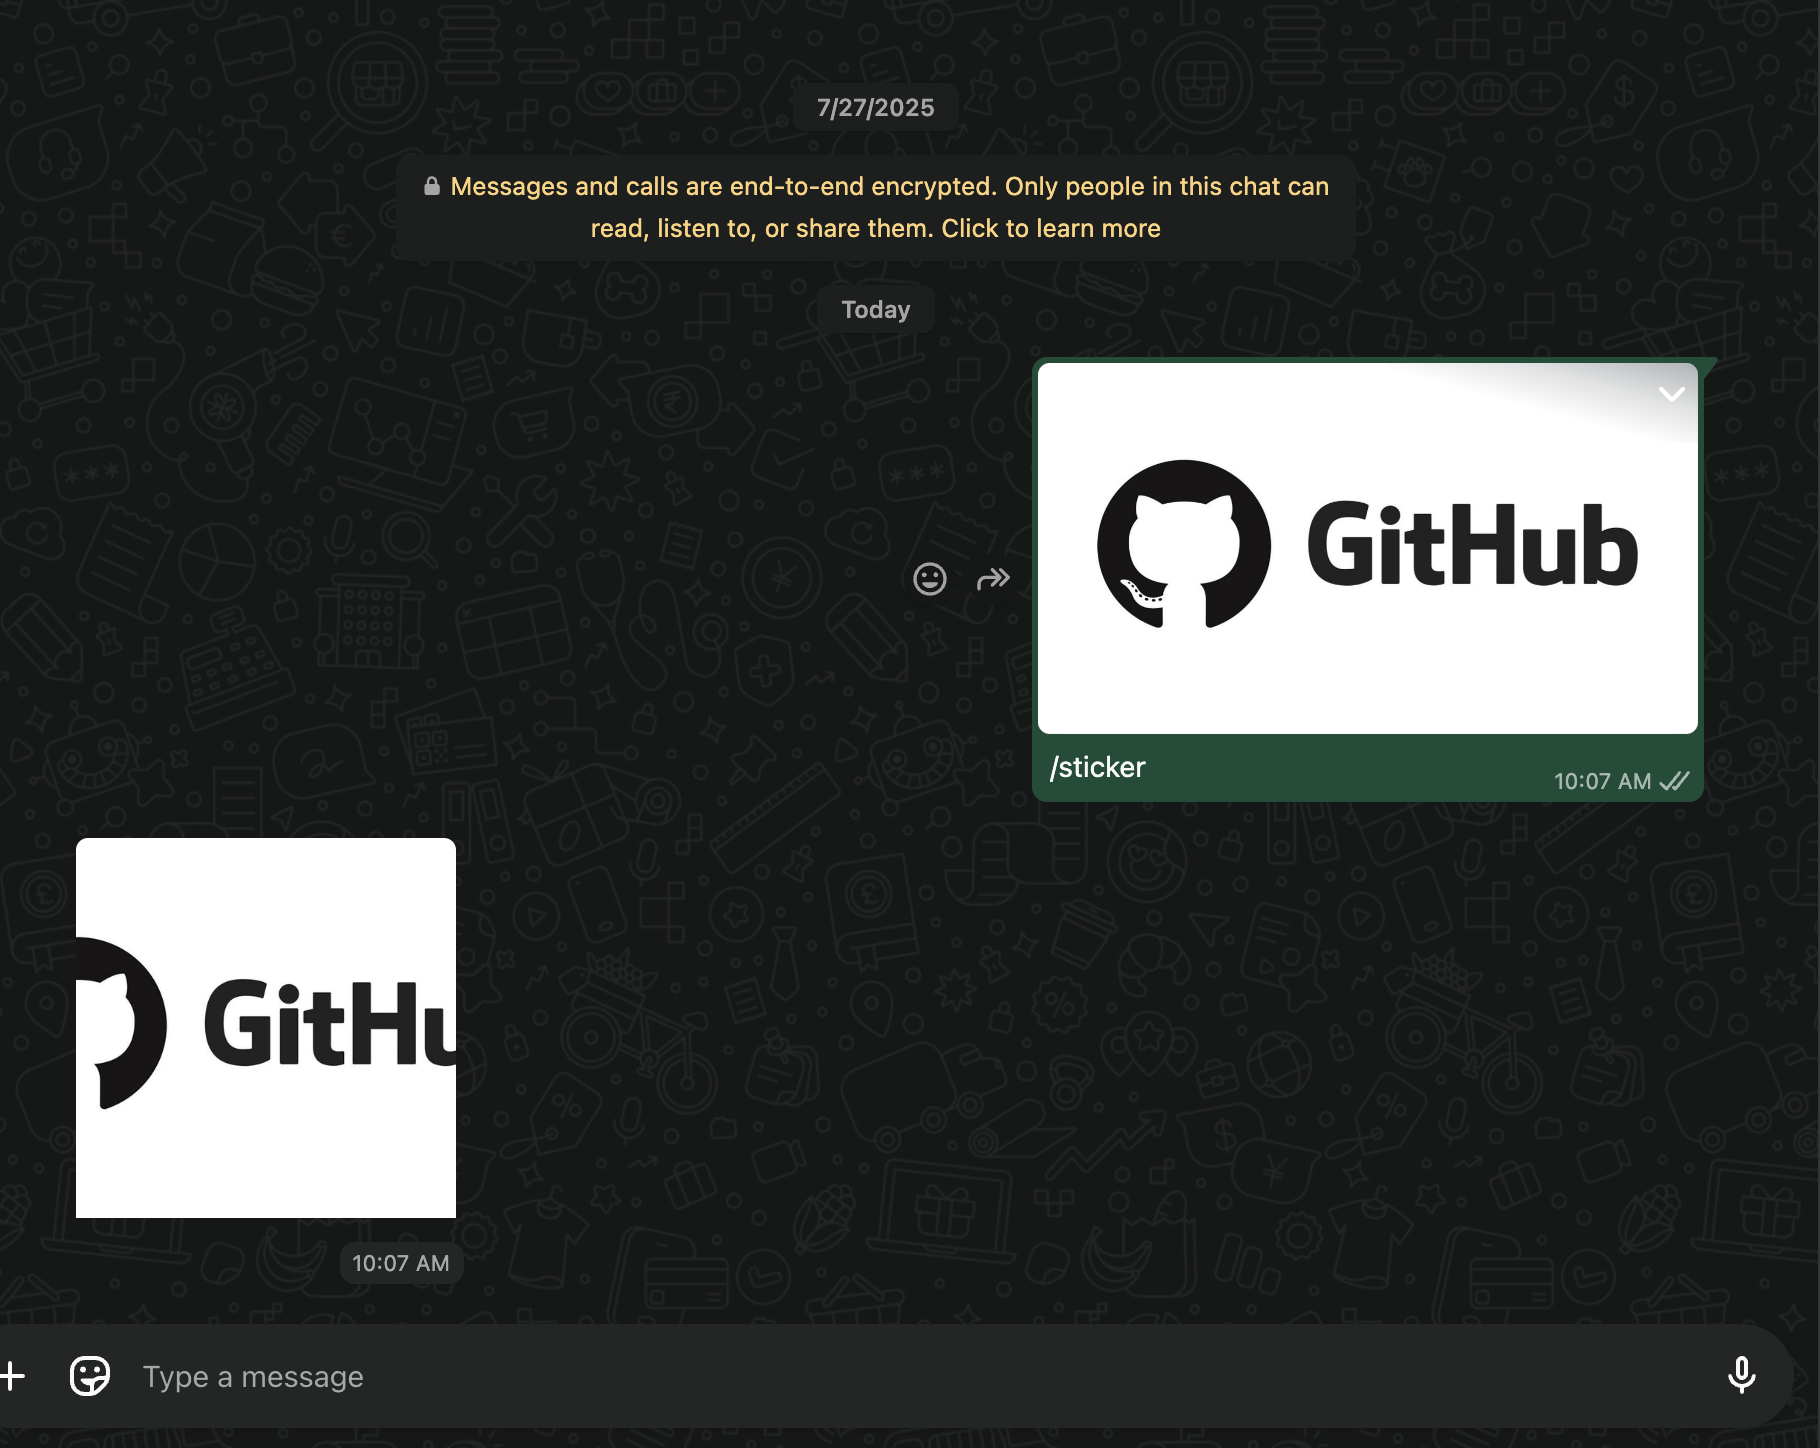Start recording a voice message
Viewport: 1820px width, 1448px height.
(1741, 1376)
